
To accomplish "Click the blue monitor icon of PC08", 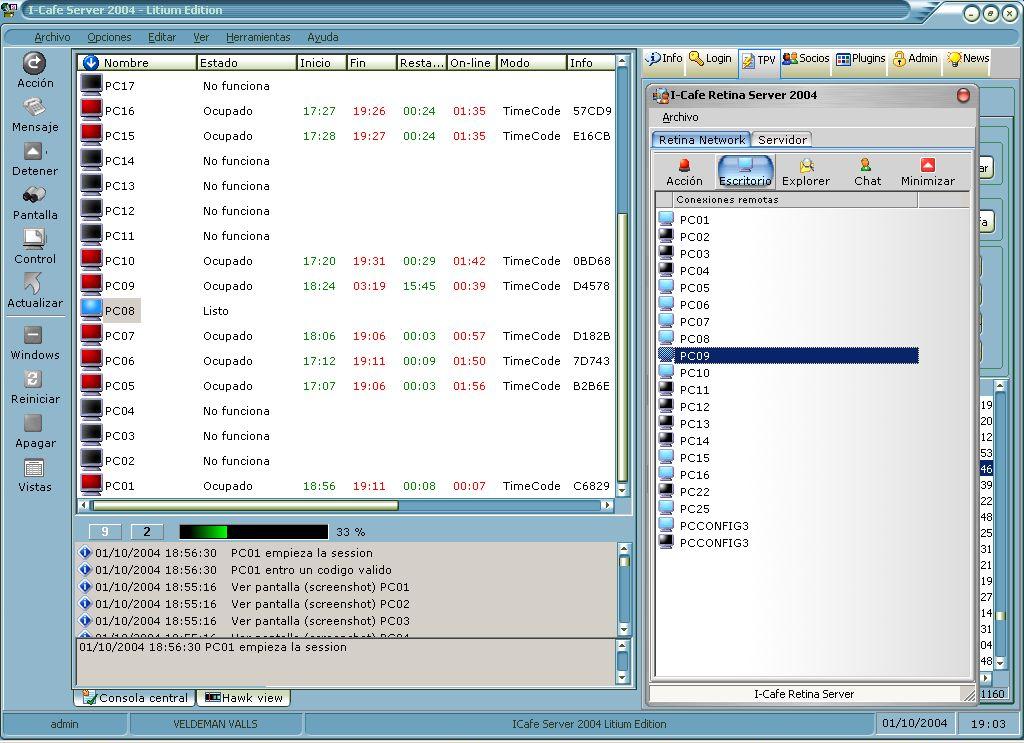I will pos(91,309).
